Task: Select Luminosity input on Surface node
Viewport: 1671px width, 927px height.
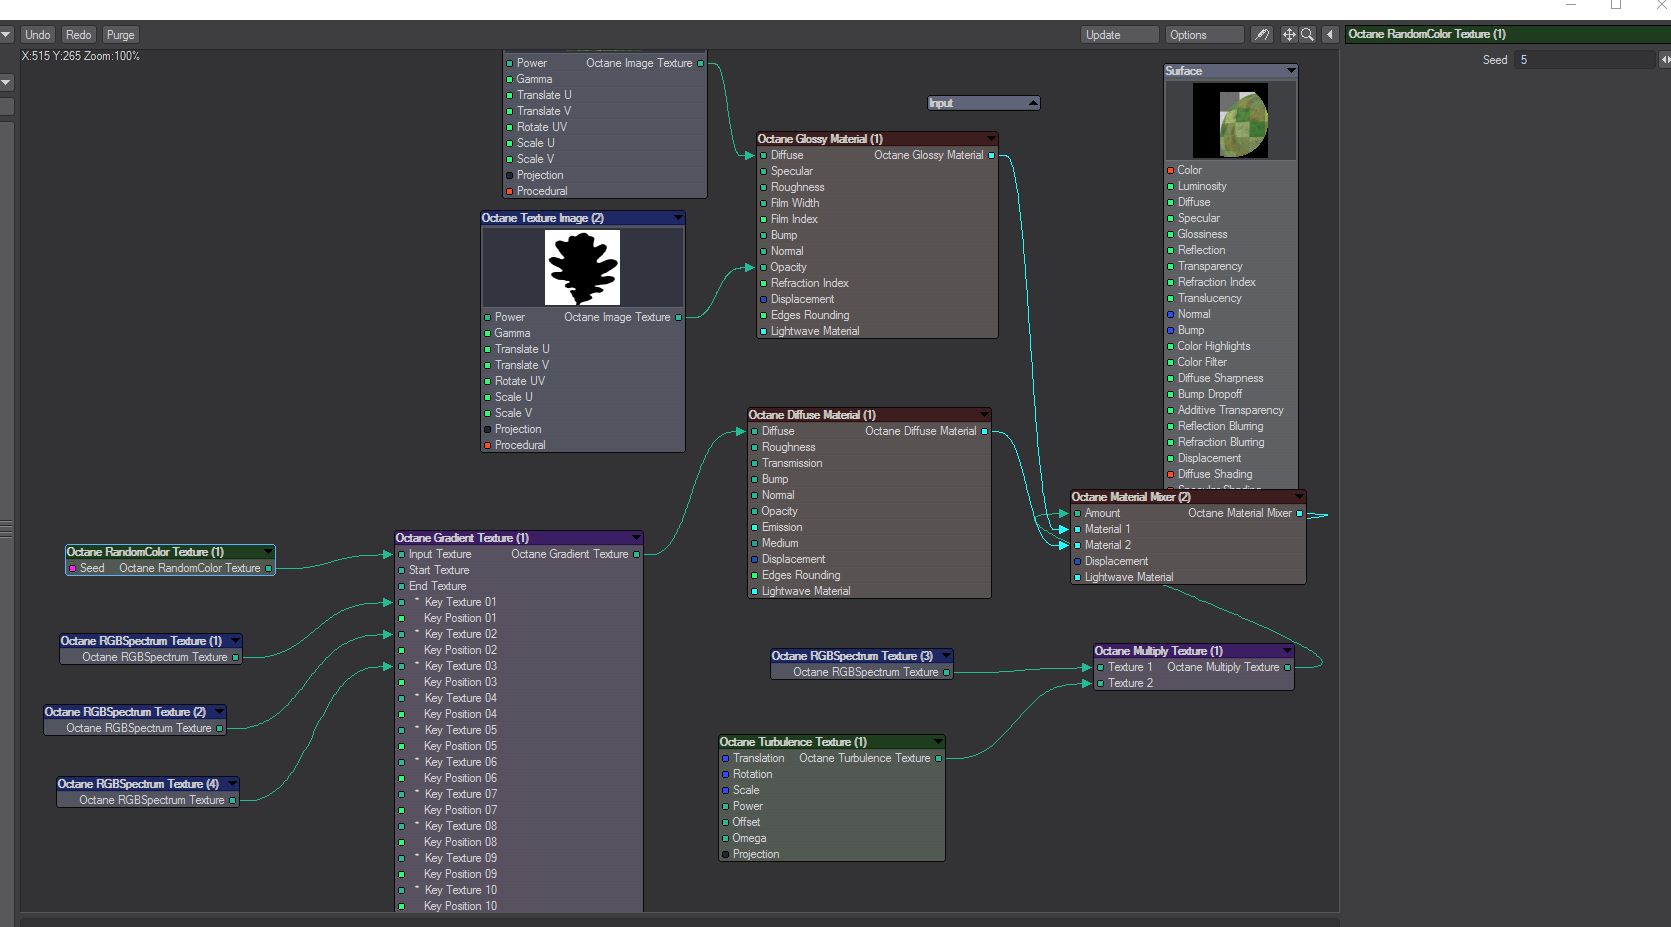Action: pos(1201,186)
